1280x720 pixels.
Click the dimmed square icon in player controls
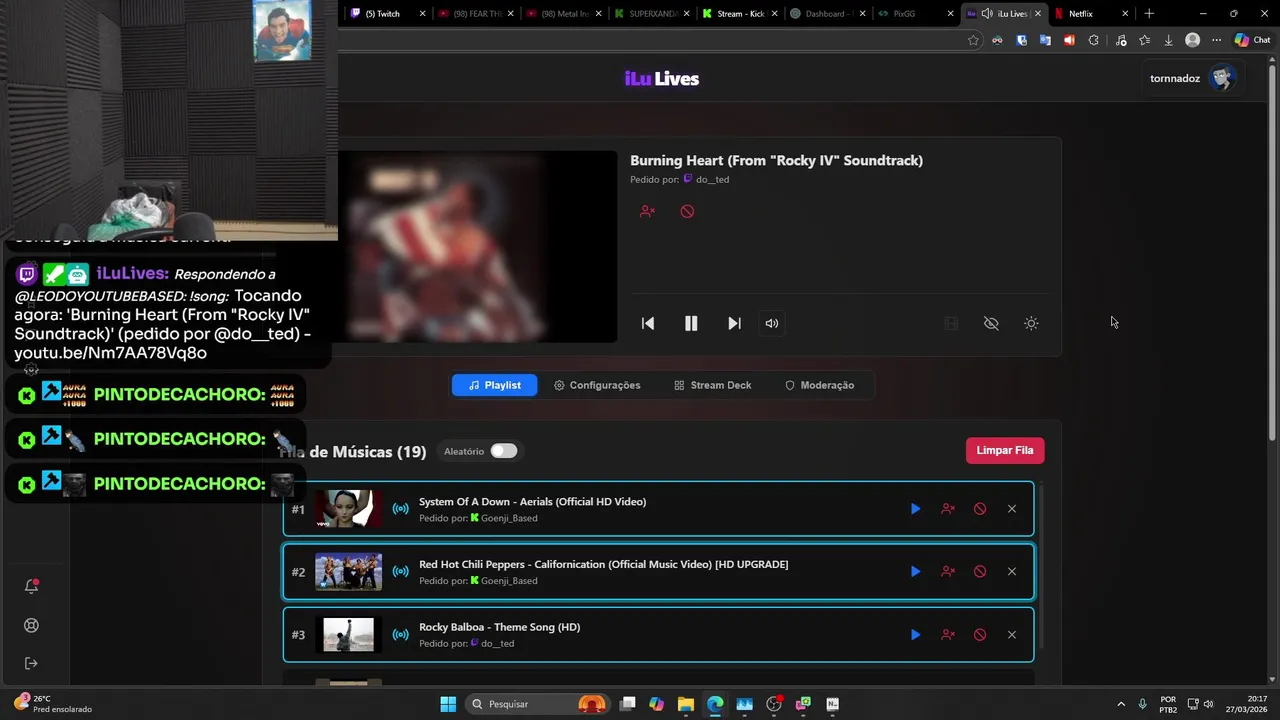[951, 323]
